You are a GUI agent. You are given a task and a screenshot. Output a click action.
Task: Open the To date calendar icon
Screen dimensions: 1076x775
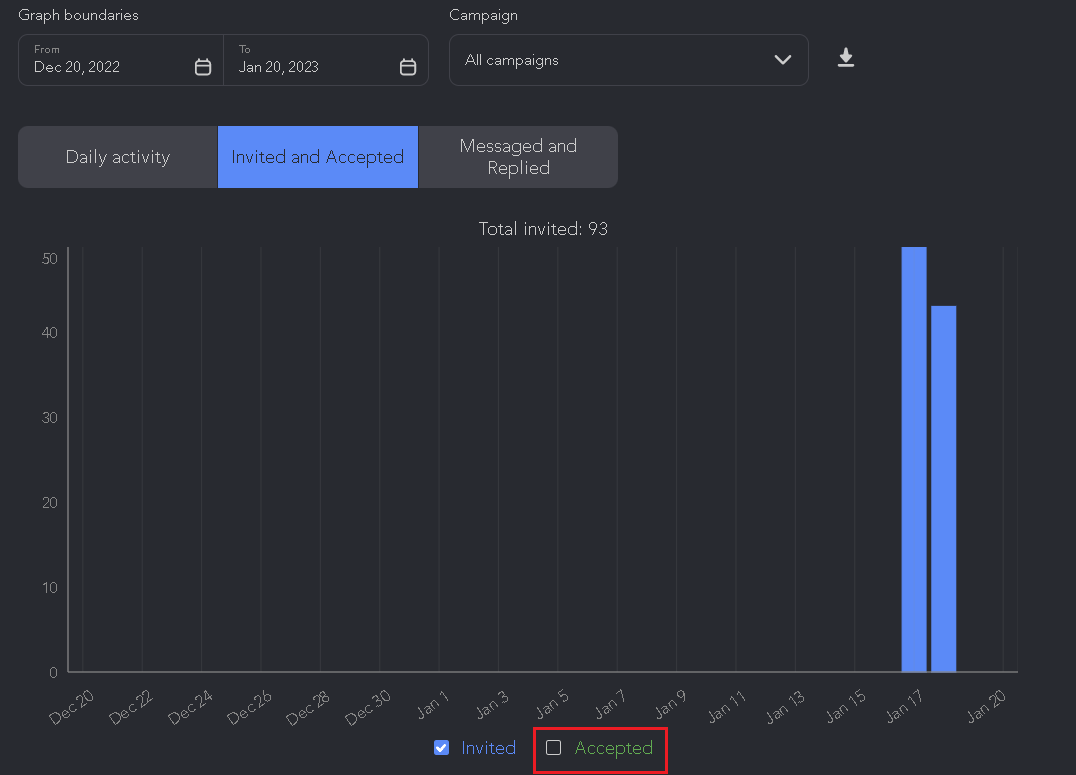[408, 67]
